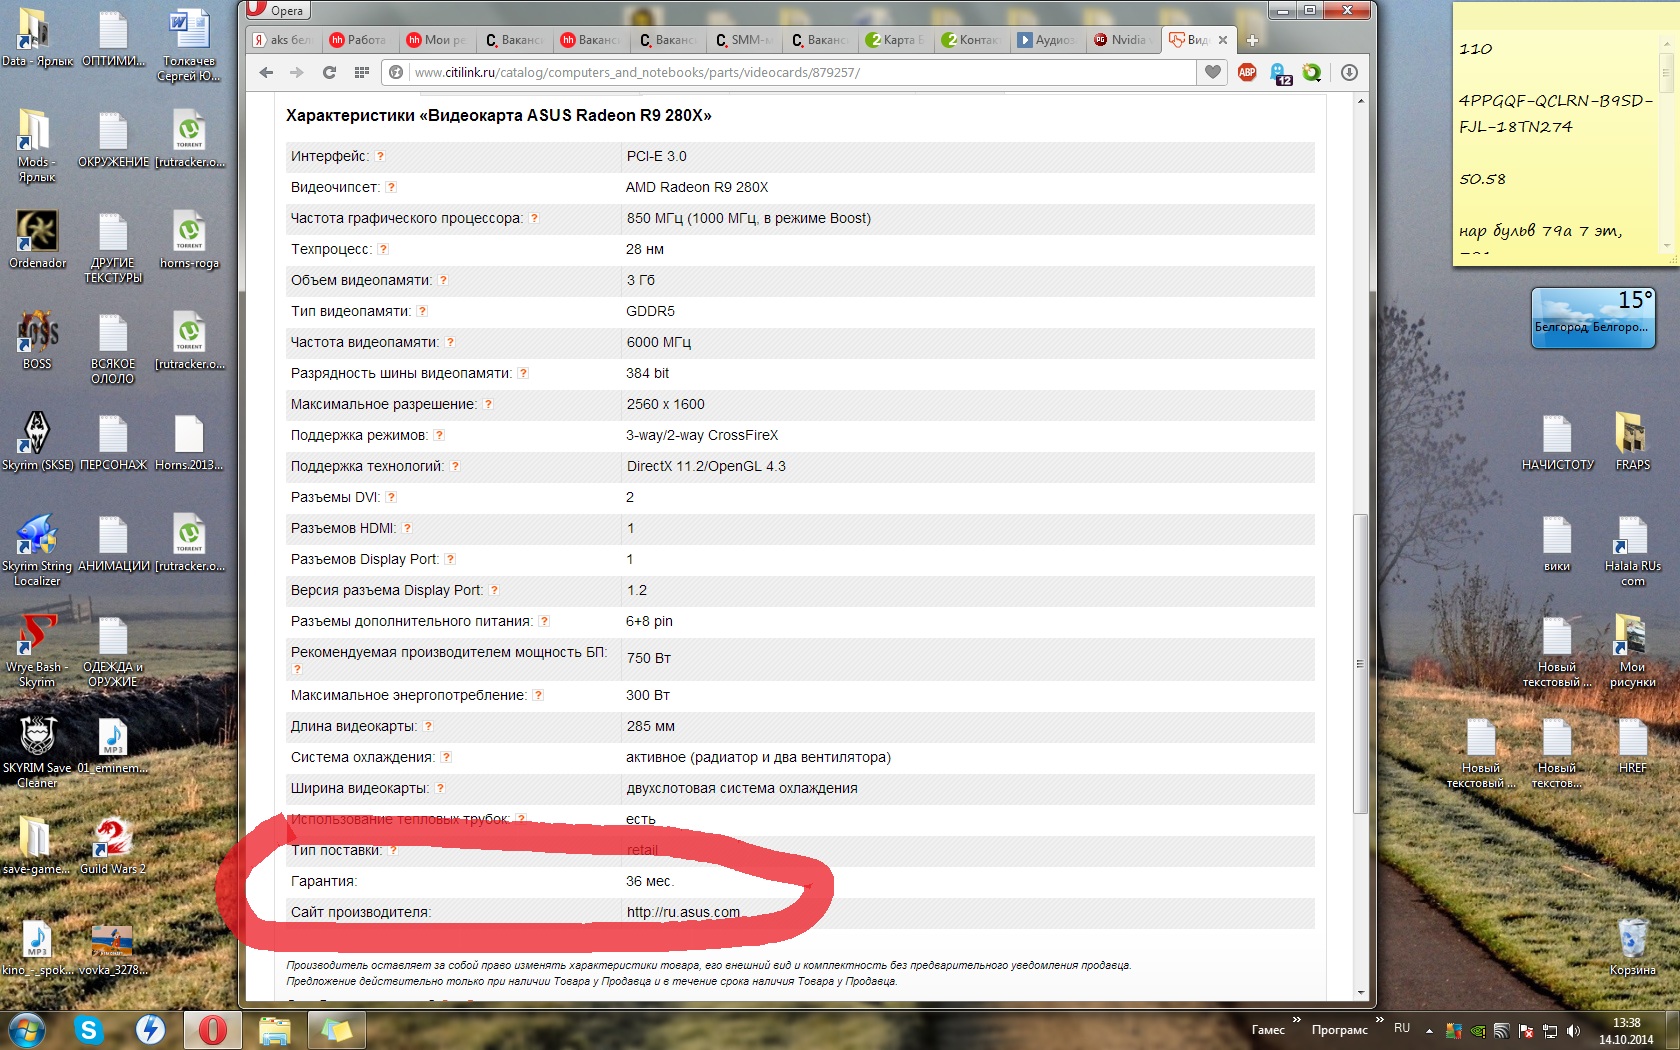Image resolution: width=1680 pixels, height=1050 pixels.
Task: Open the Skyrim (SKSE) desktop shortcut
Action: tap(37, 441)
